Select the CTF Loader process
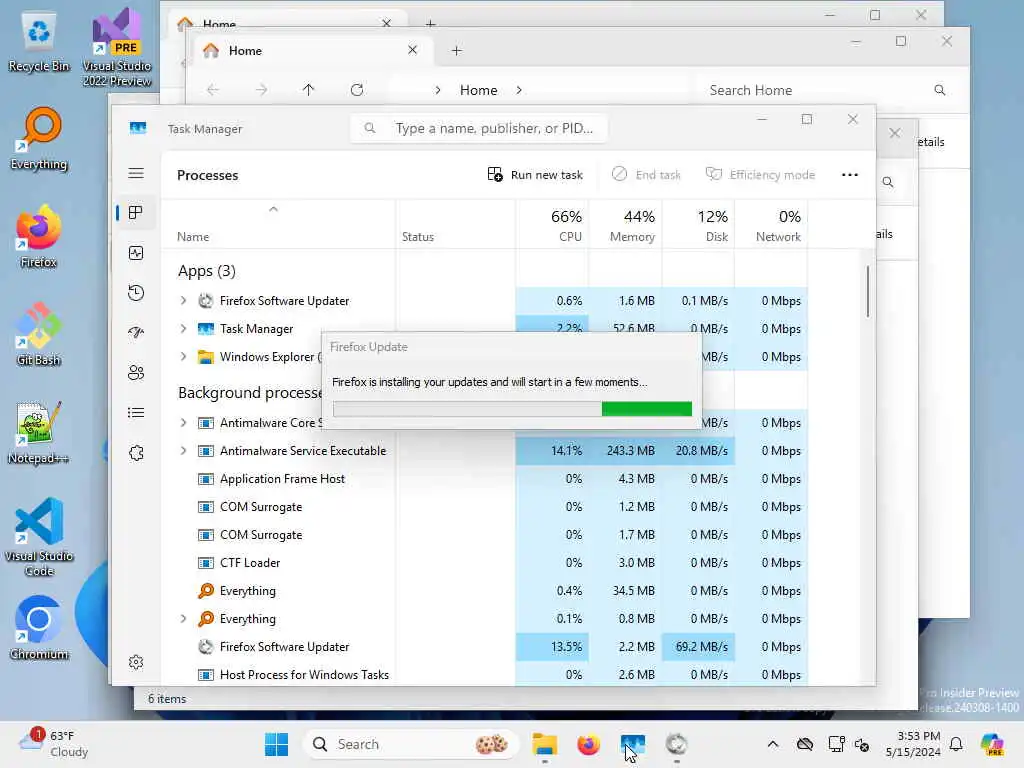This screenshot has width=1024, height=768. tap(485, 562)
